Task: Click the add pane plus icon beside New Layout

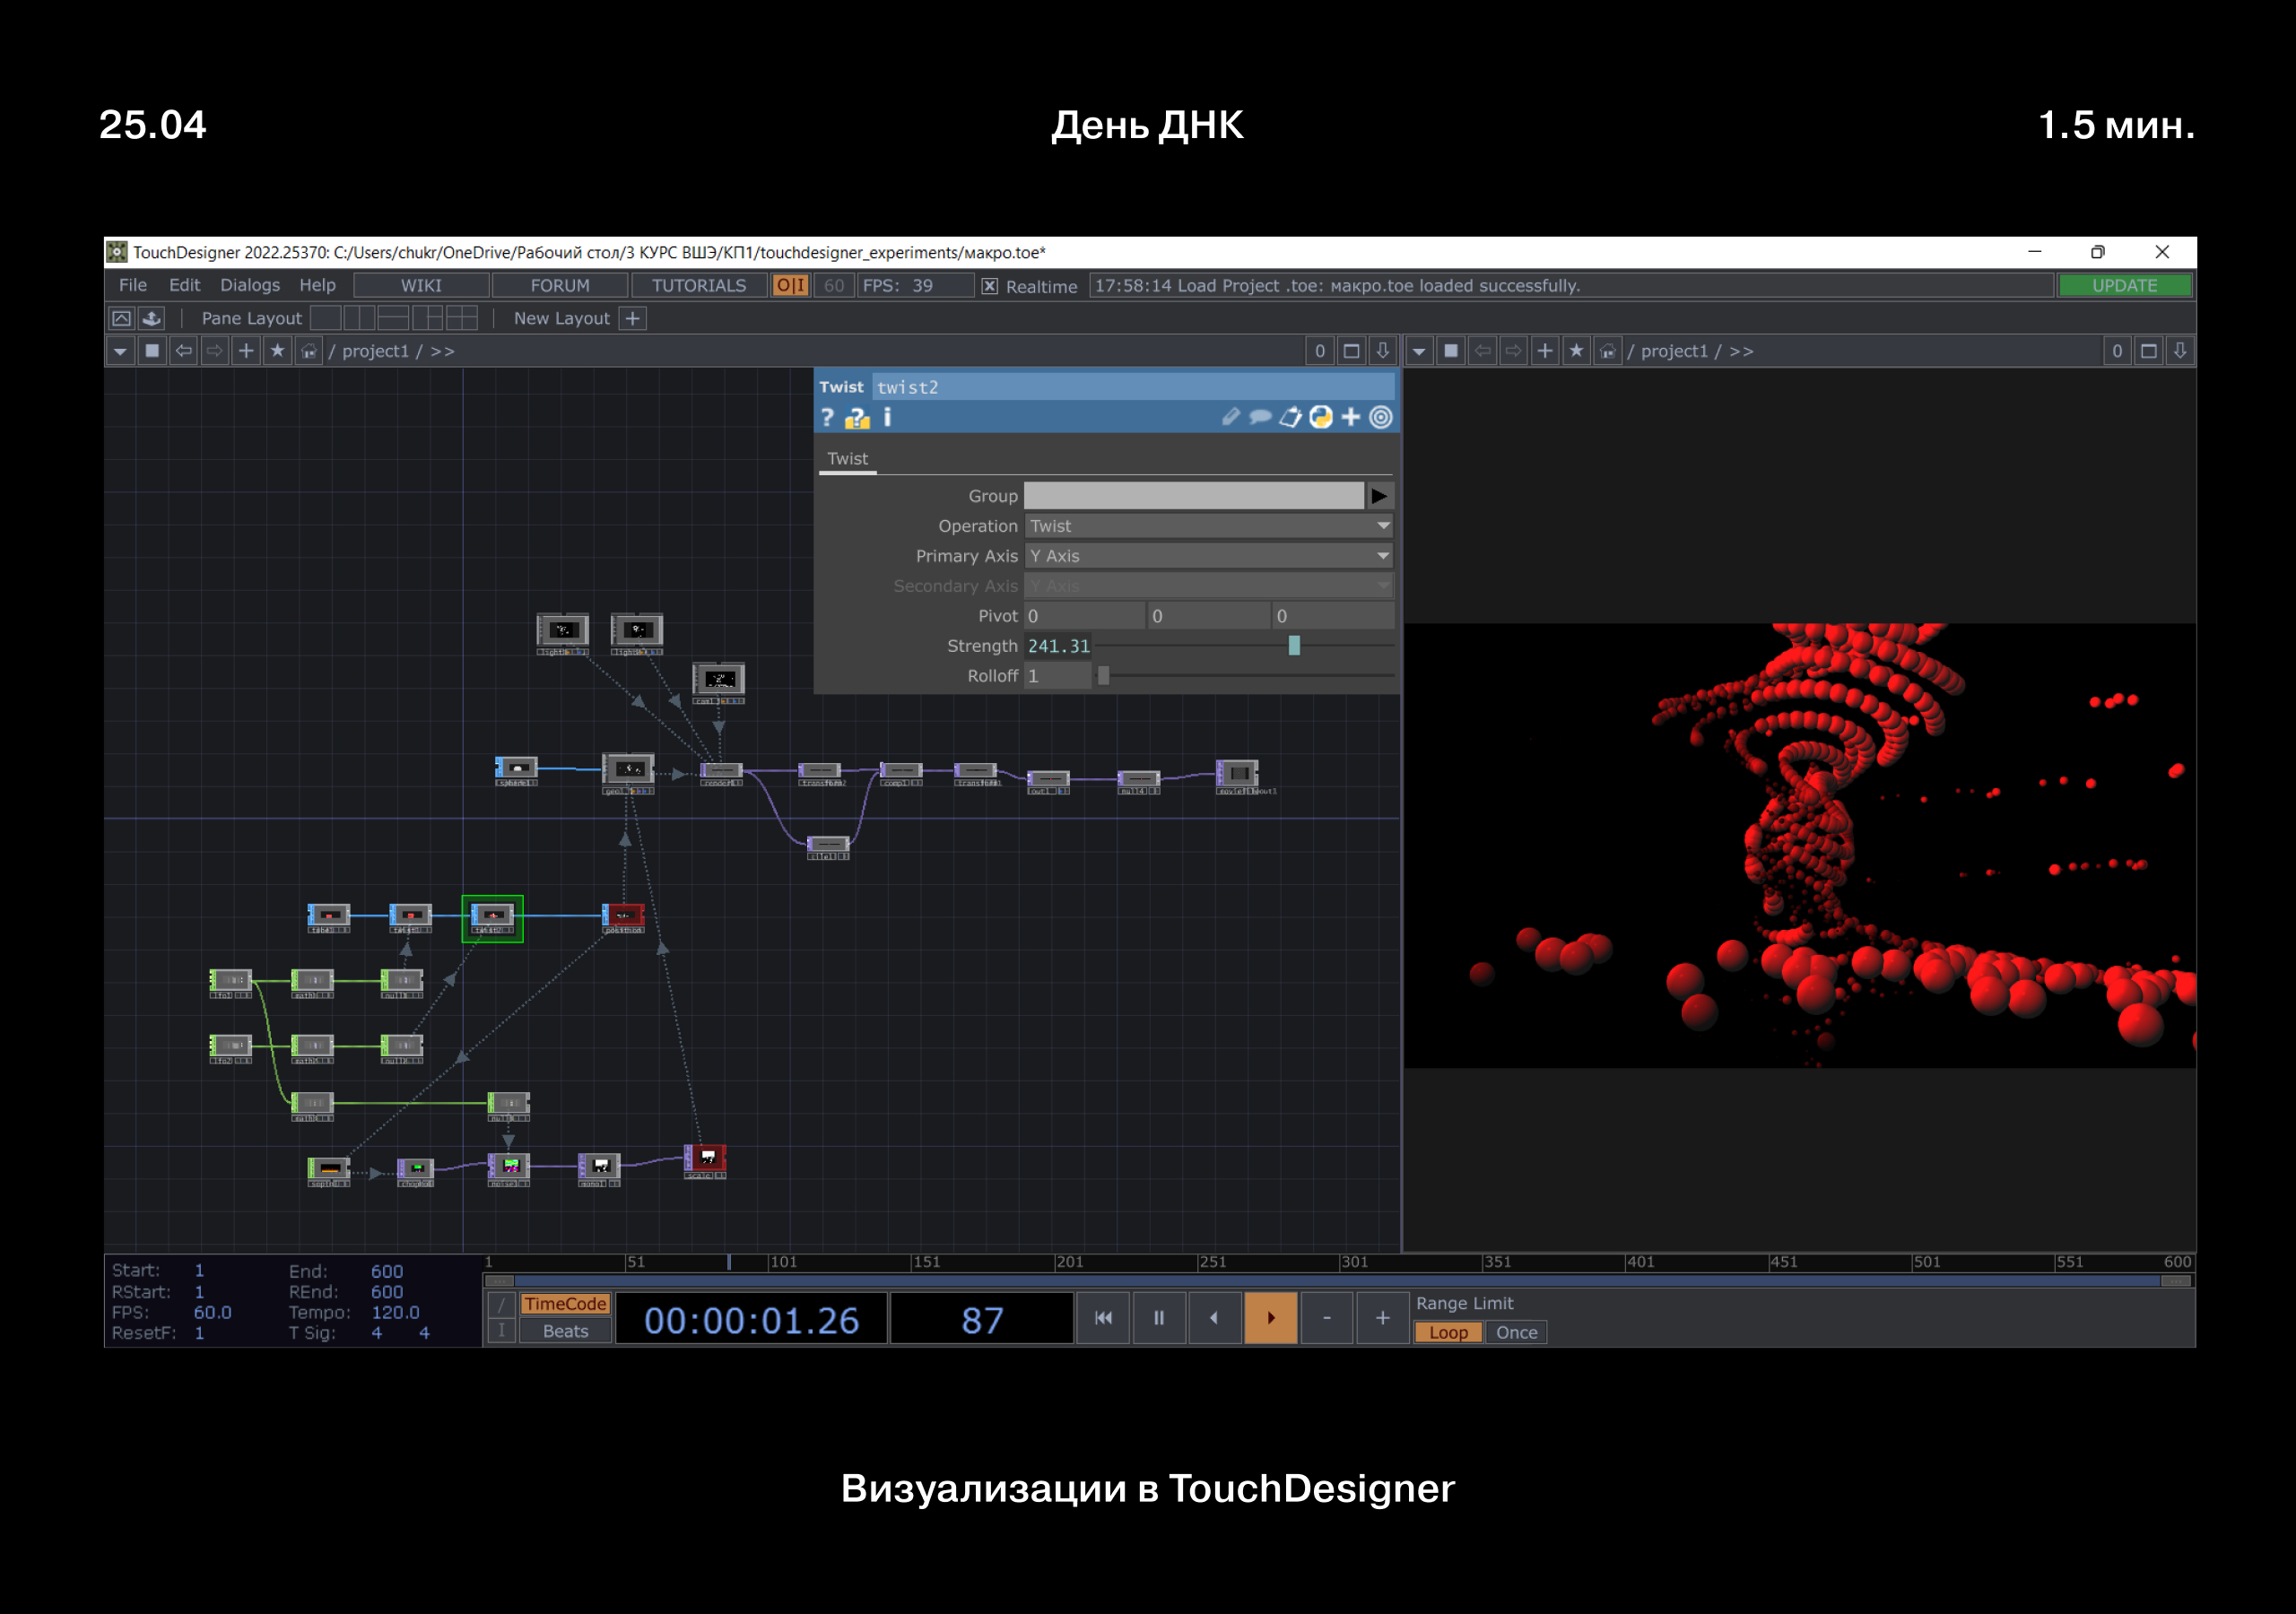Action: 633,318
